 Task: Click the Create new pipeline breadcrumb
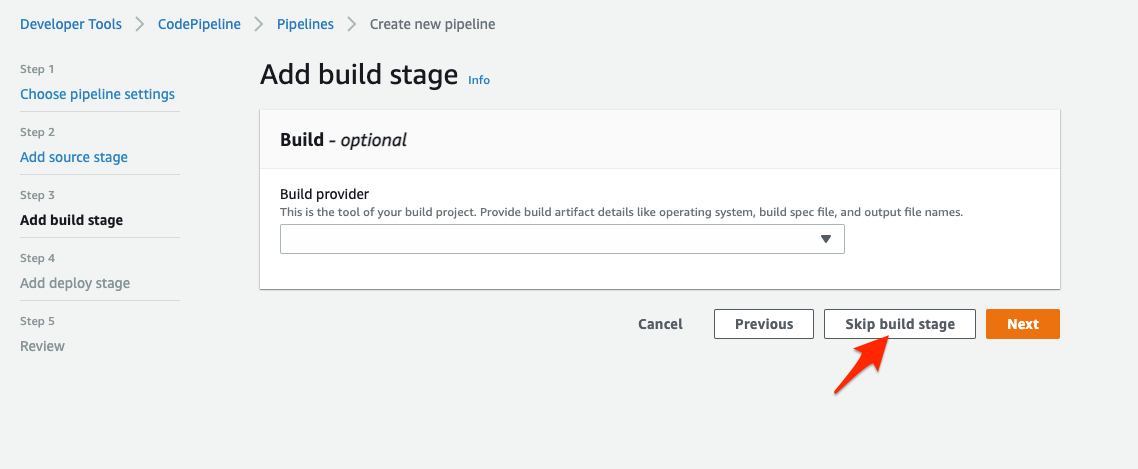tap(432, 24)
